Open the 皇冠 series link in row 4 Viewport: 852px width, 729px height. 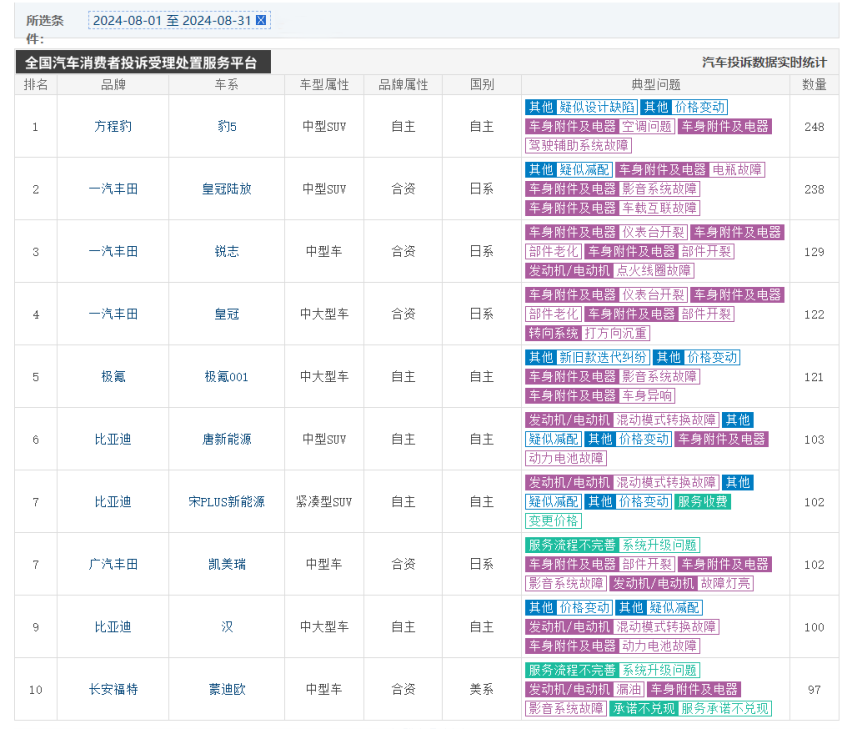click(227, 314)
